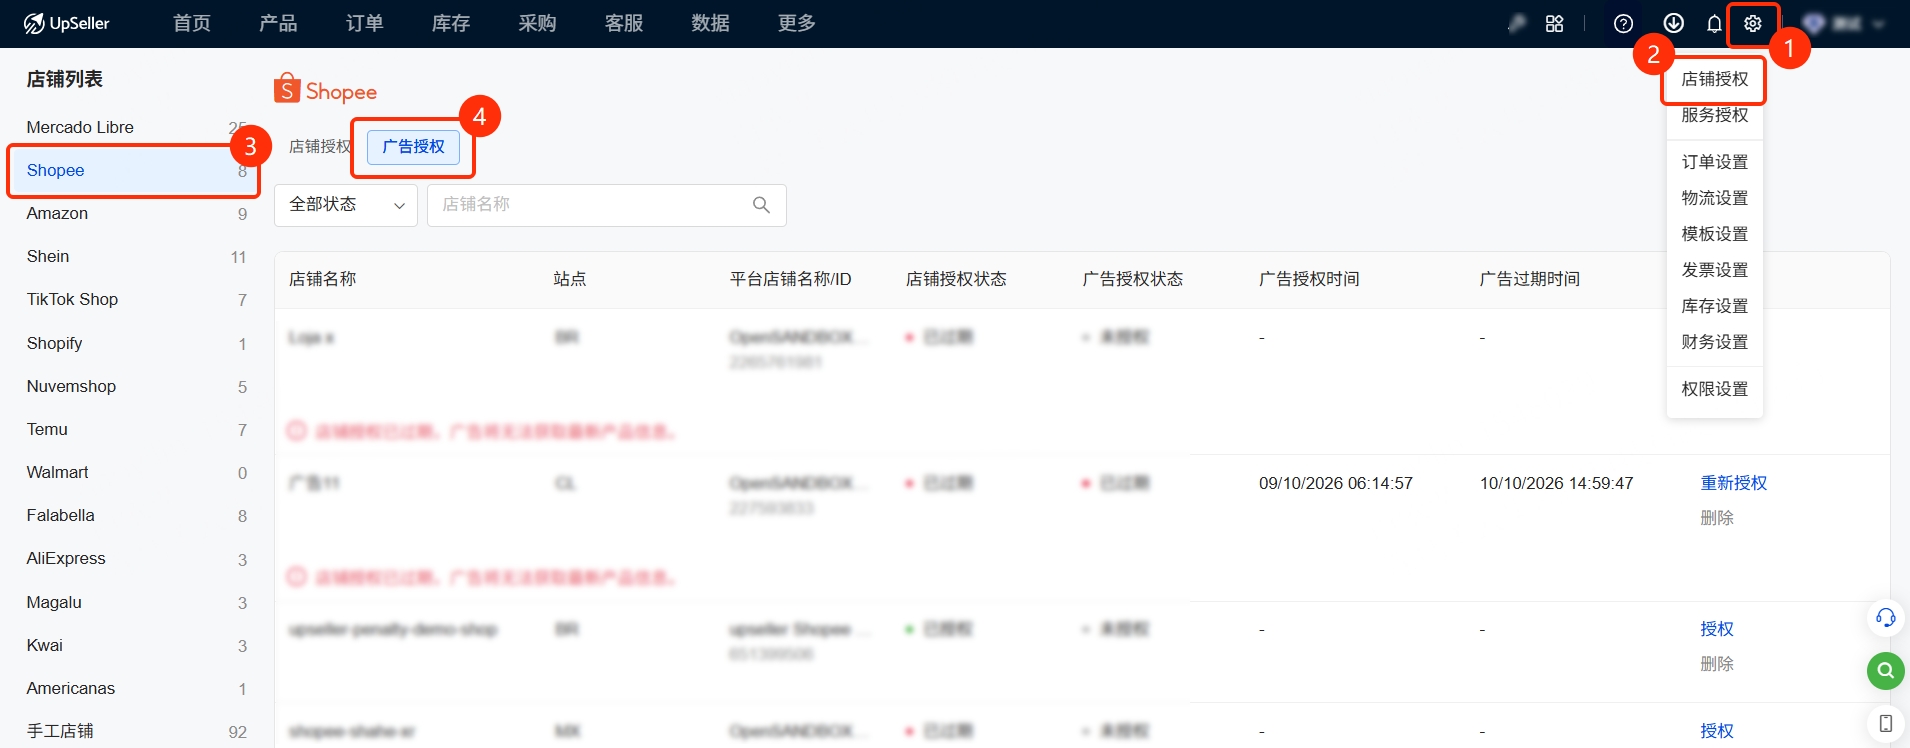Choose 权限设置 from settings menu

tap(1714, 389)
